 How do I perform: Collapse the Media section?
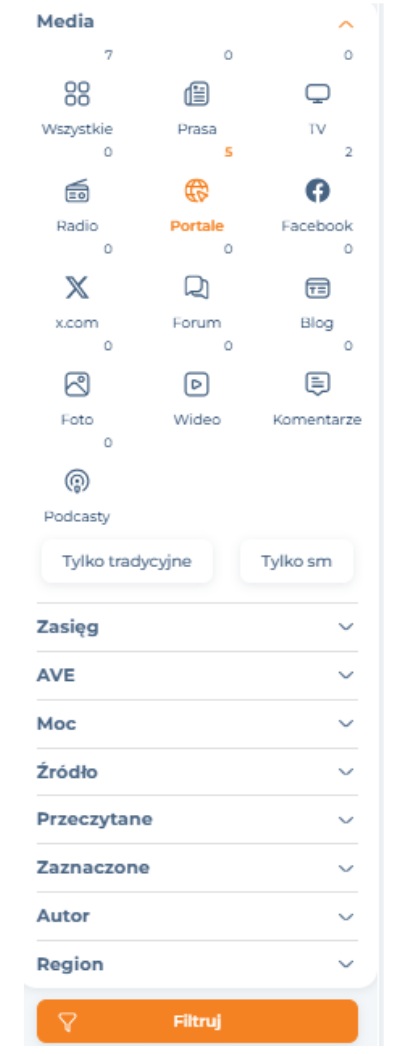(346, 24)
